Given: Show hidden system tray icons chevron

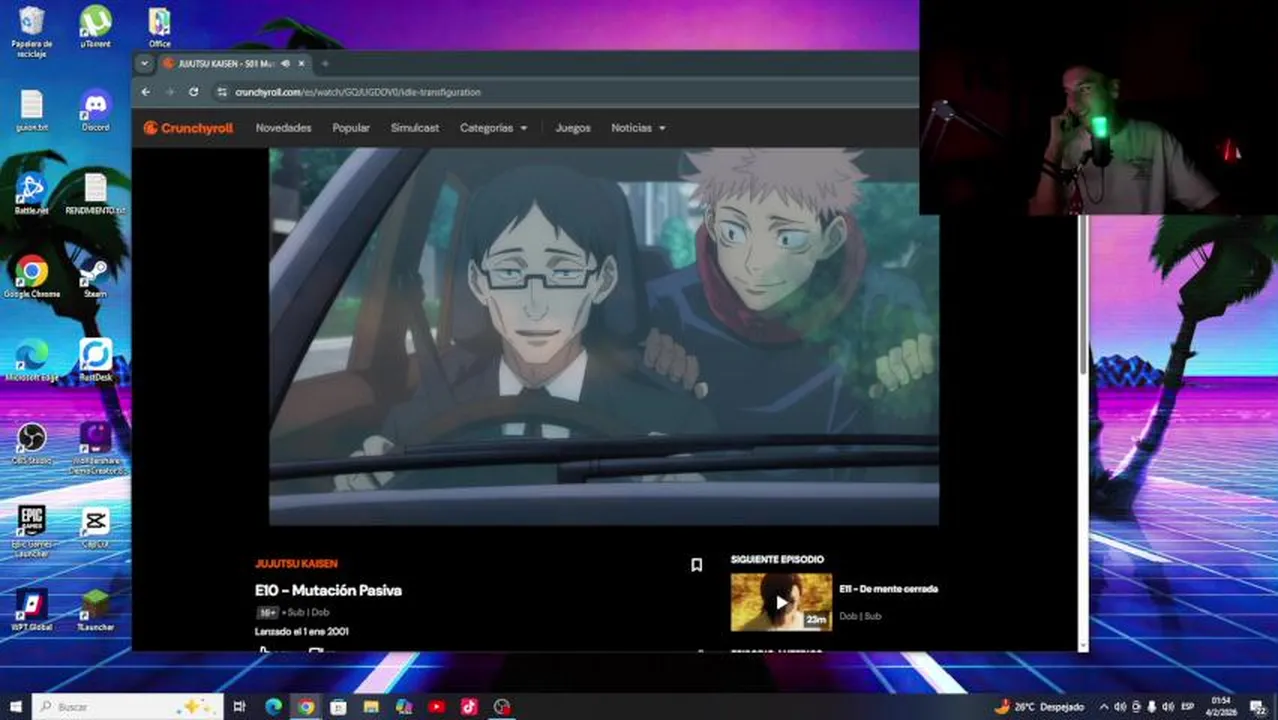Looking at the screenshot, I should (x=1104, y=707).
